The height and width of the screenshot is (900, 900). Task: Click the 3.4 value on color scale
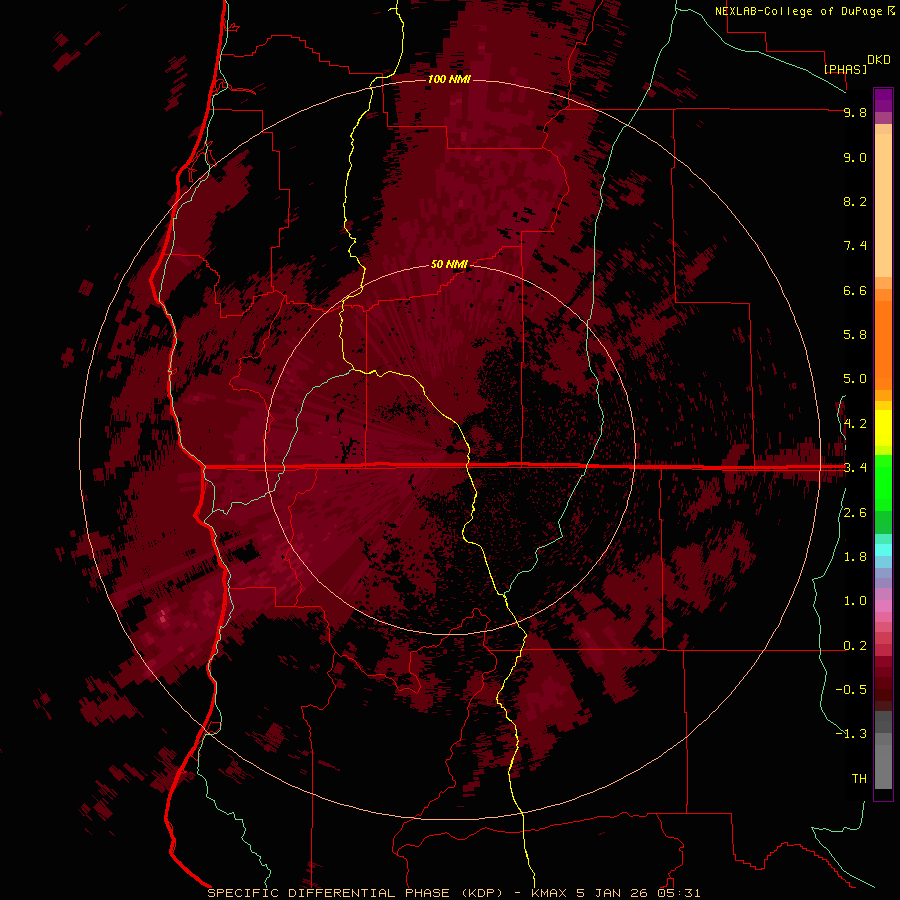tap(855, 468)
